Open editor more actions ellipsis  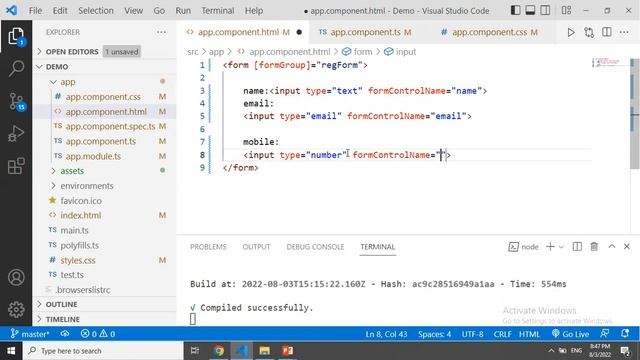point(624,32)
